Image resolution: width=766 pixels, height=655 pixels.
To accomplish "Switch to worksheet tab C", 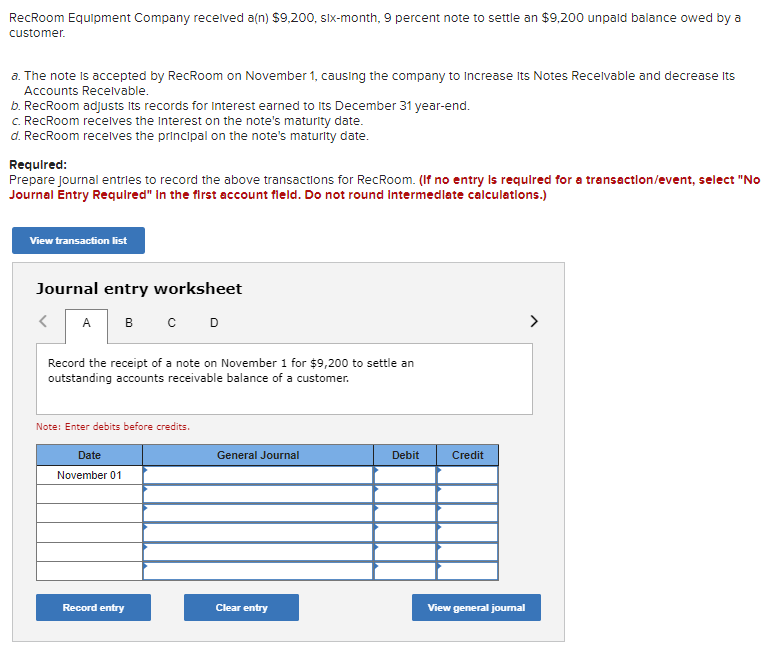I will click(x=171, y=323).
